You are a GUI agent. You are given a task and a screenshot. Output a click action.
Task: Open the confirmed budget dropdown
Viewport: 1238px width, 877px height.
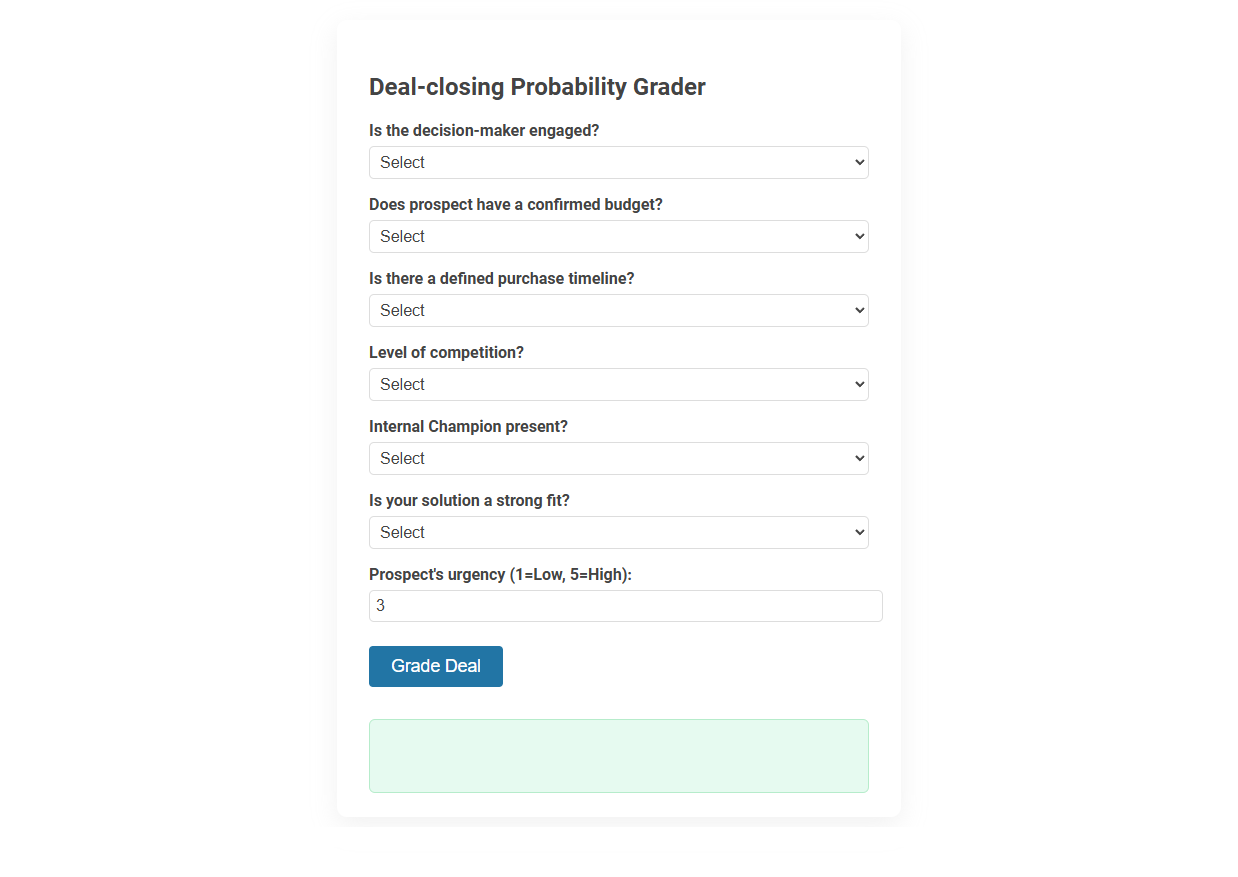point(618,236)
